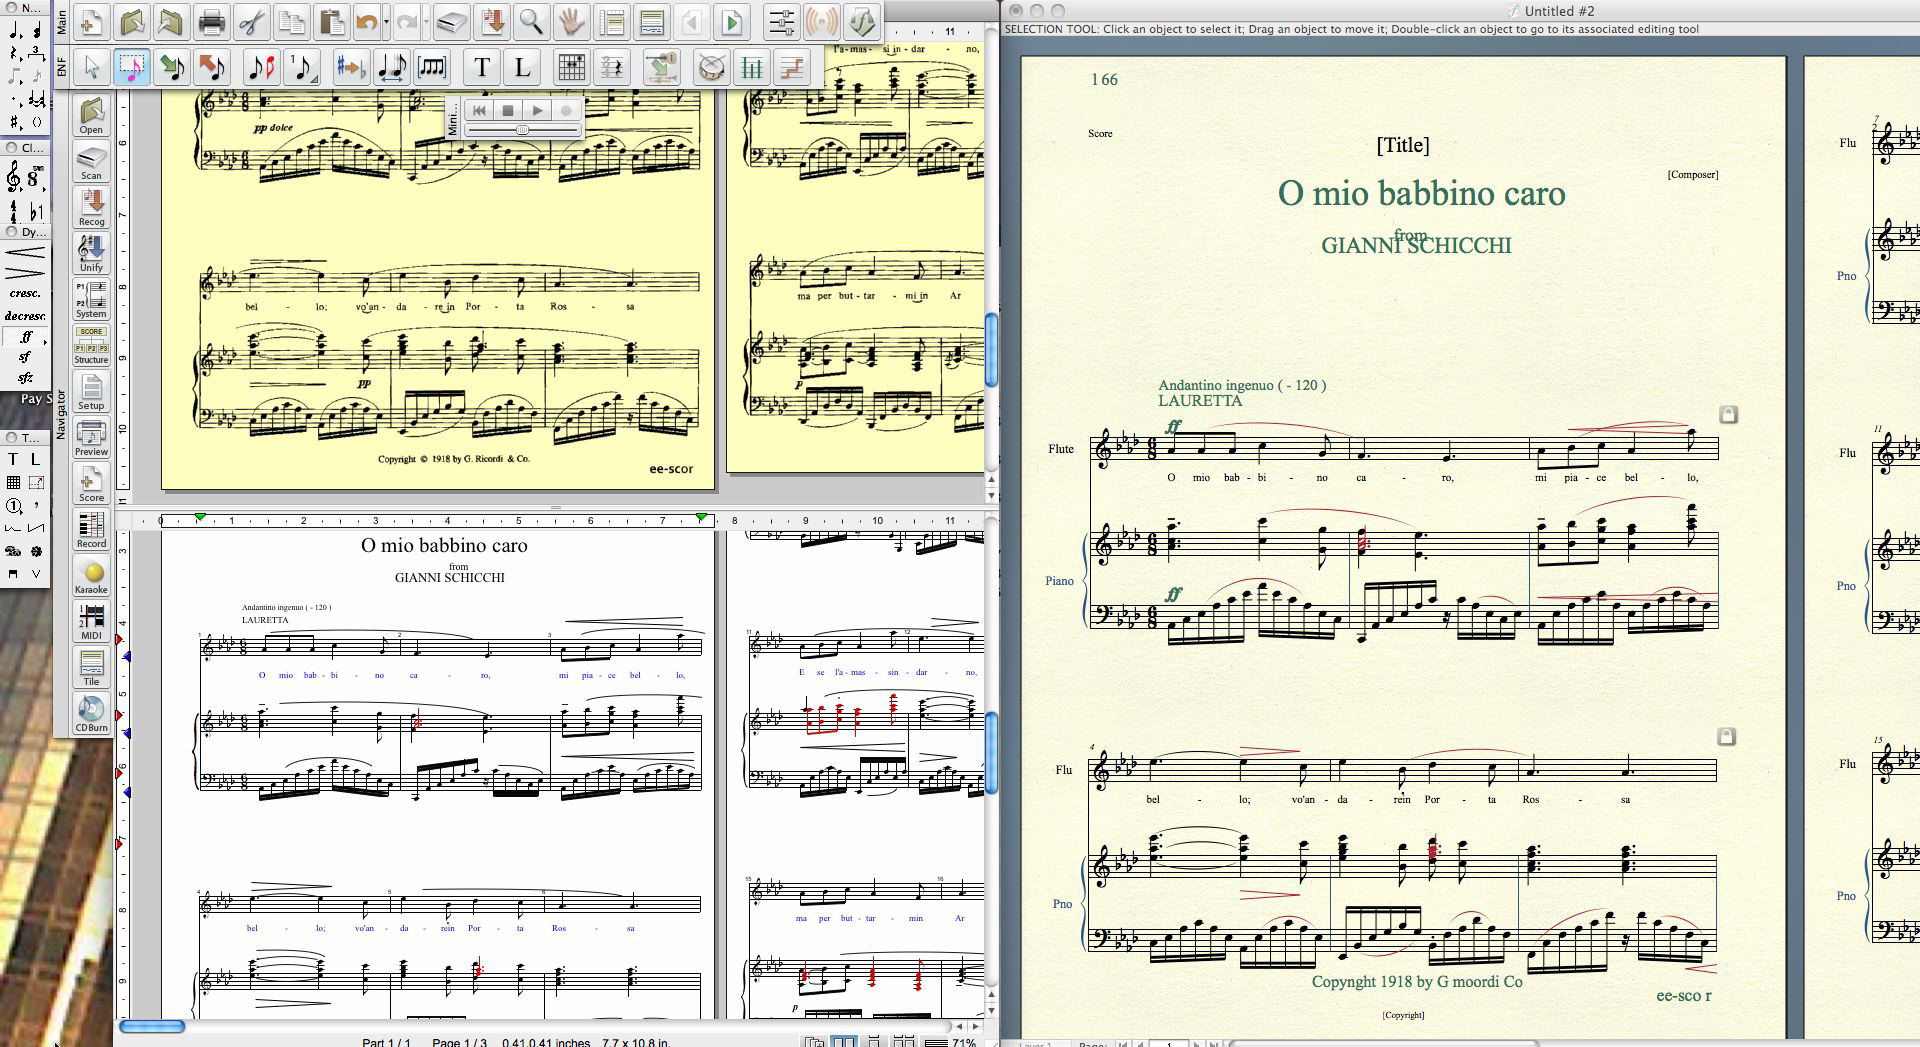Go to next page green arrow
The image size is (1920, 1047).
point(731,21)
